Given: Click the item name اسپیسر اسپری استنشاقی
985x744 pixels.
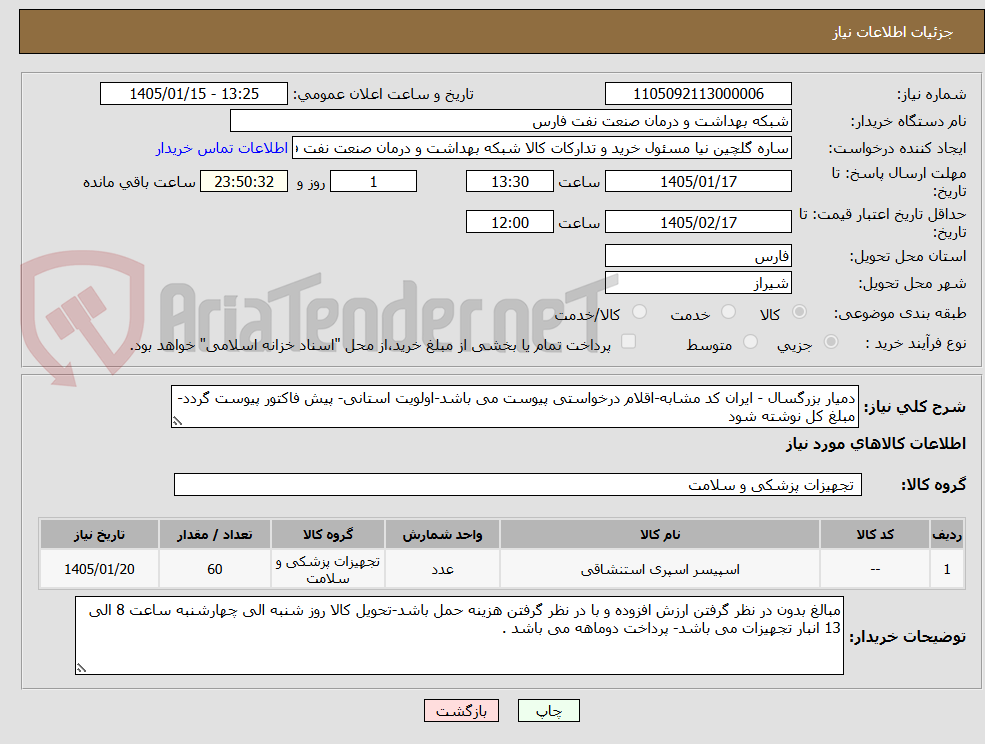Looking at the screenshot, I should (x=660, y=570).
